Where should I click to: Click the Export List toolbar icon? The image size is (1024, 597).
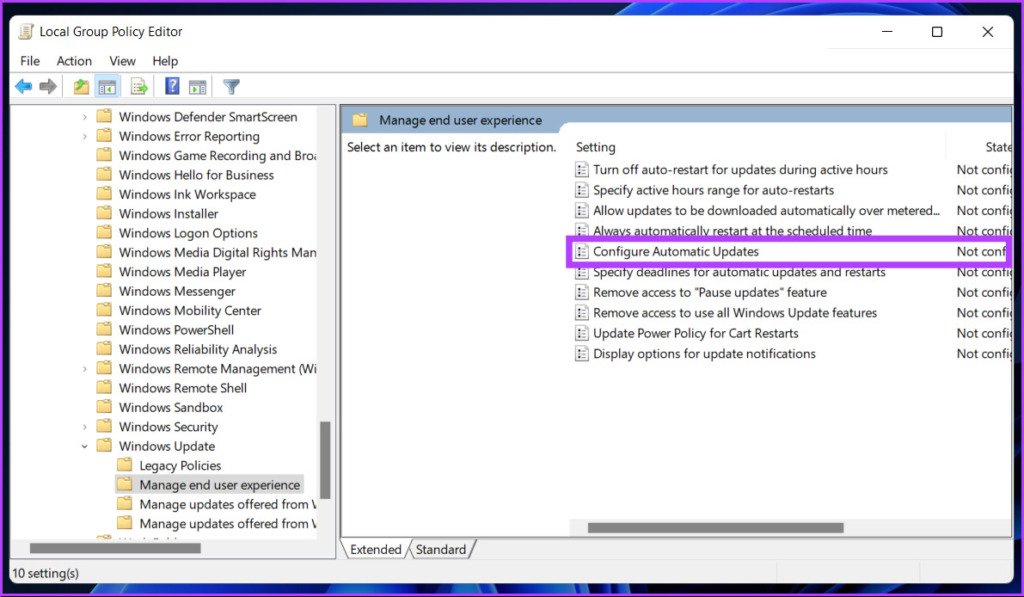[139, 87]
